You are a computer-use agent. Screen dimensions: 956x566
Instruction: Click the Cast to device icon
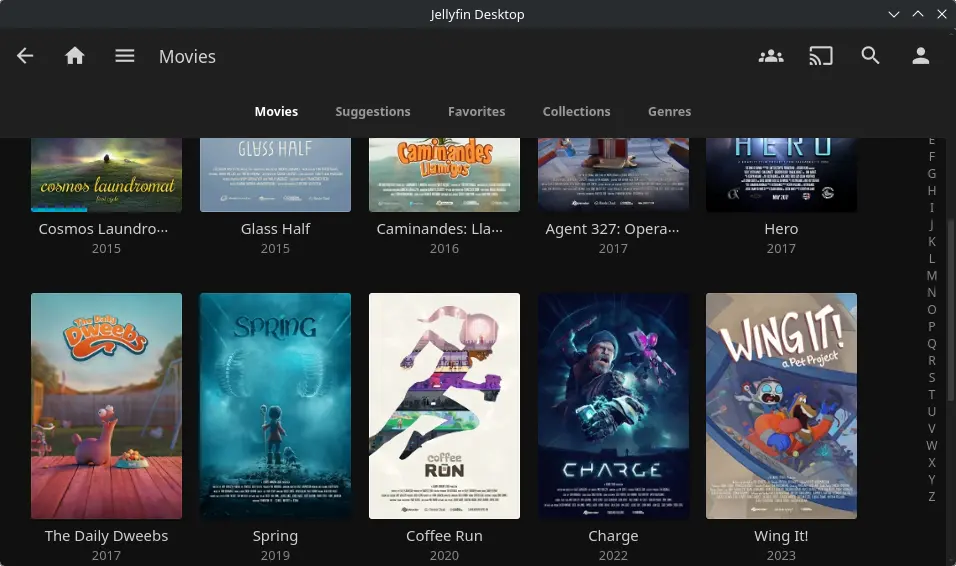(821, 56)
